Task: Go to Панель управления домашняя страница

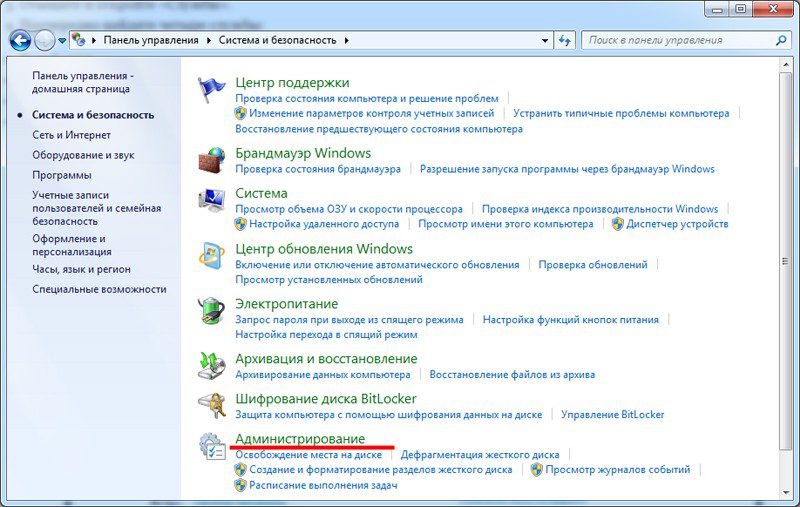Action: (83, 82)
